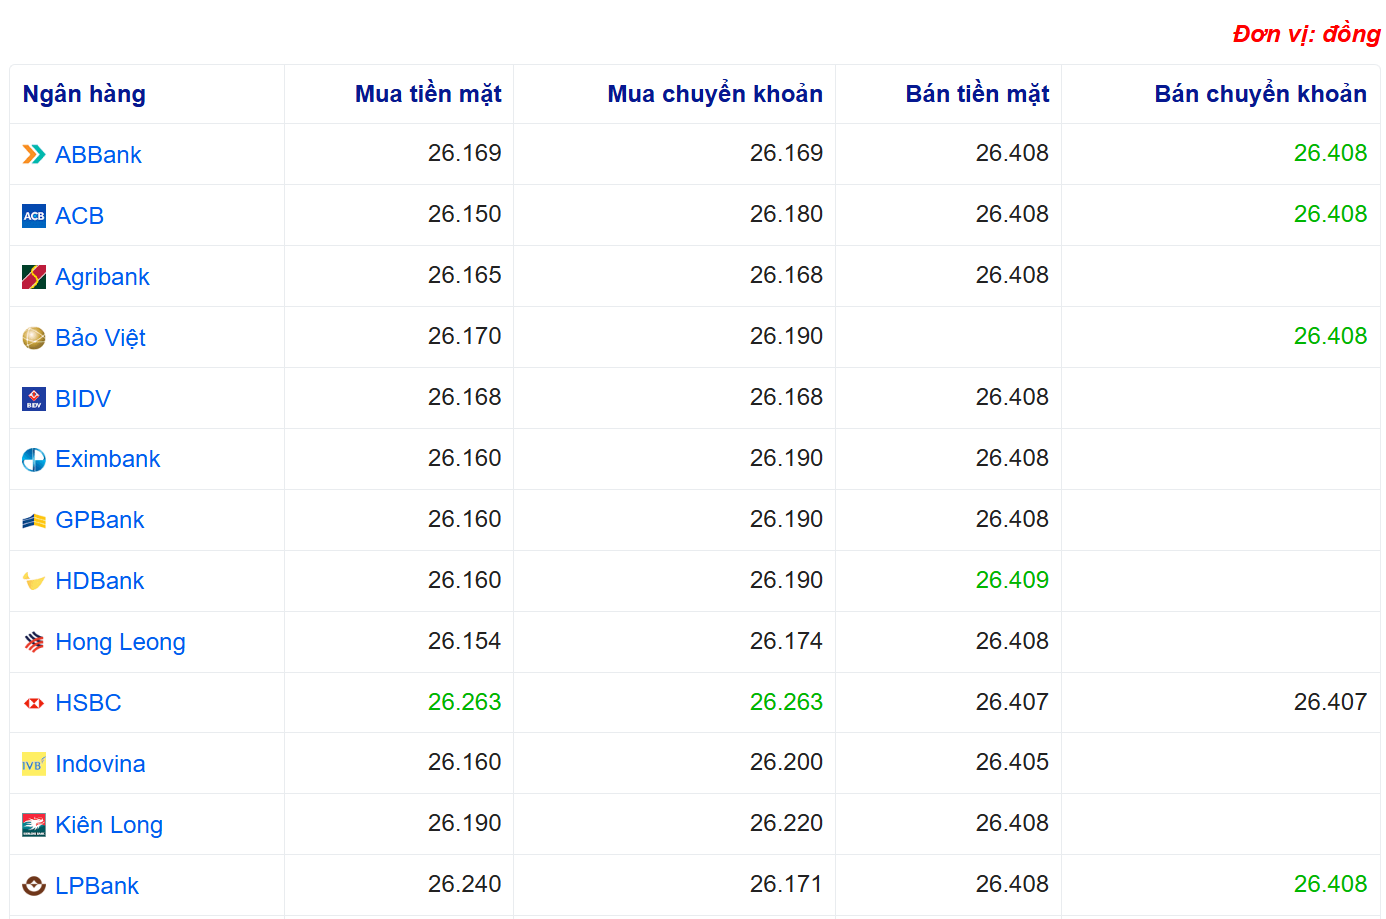Click the ABBank logo icon
Viewport: 1386px width, 919px height.
point(34,155)
